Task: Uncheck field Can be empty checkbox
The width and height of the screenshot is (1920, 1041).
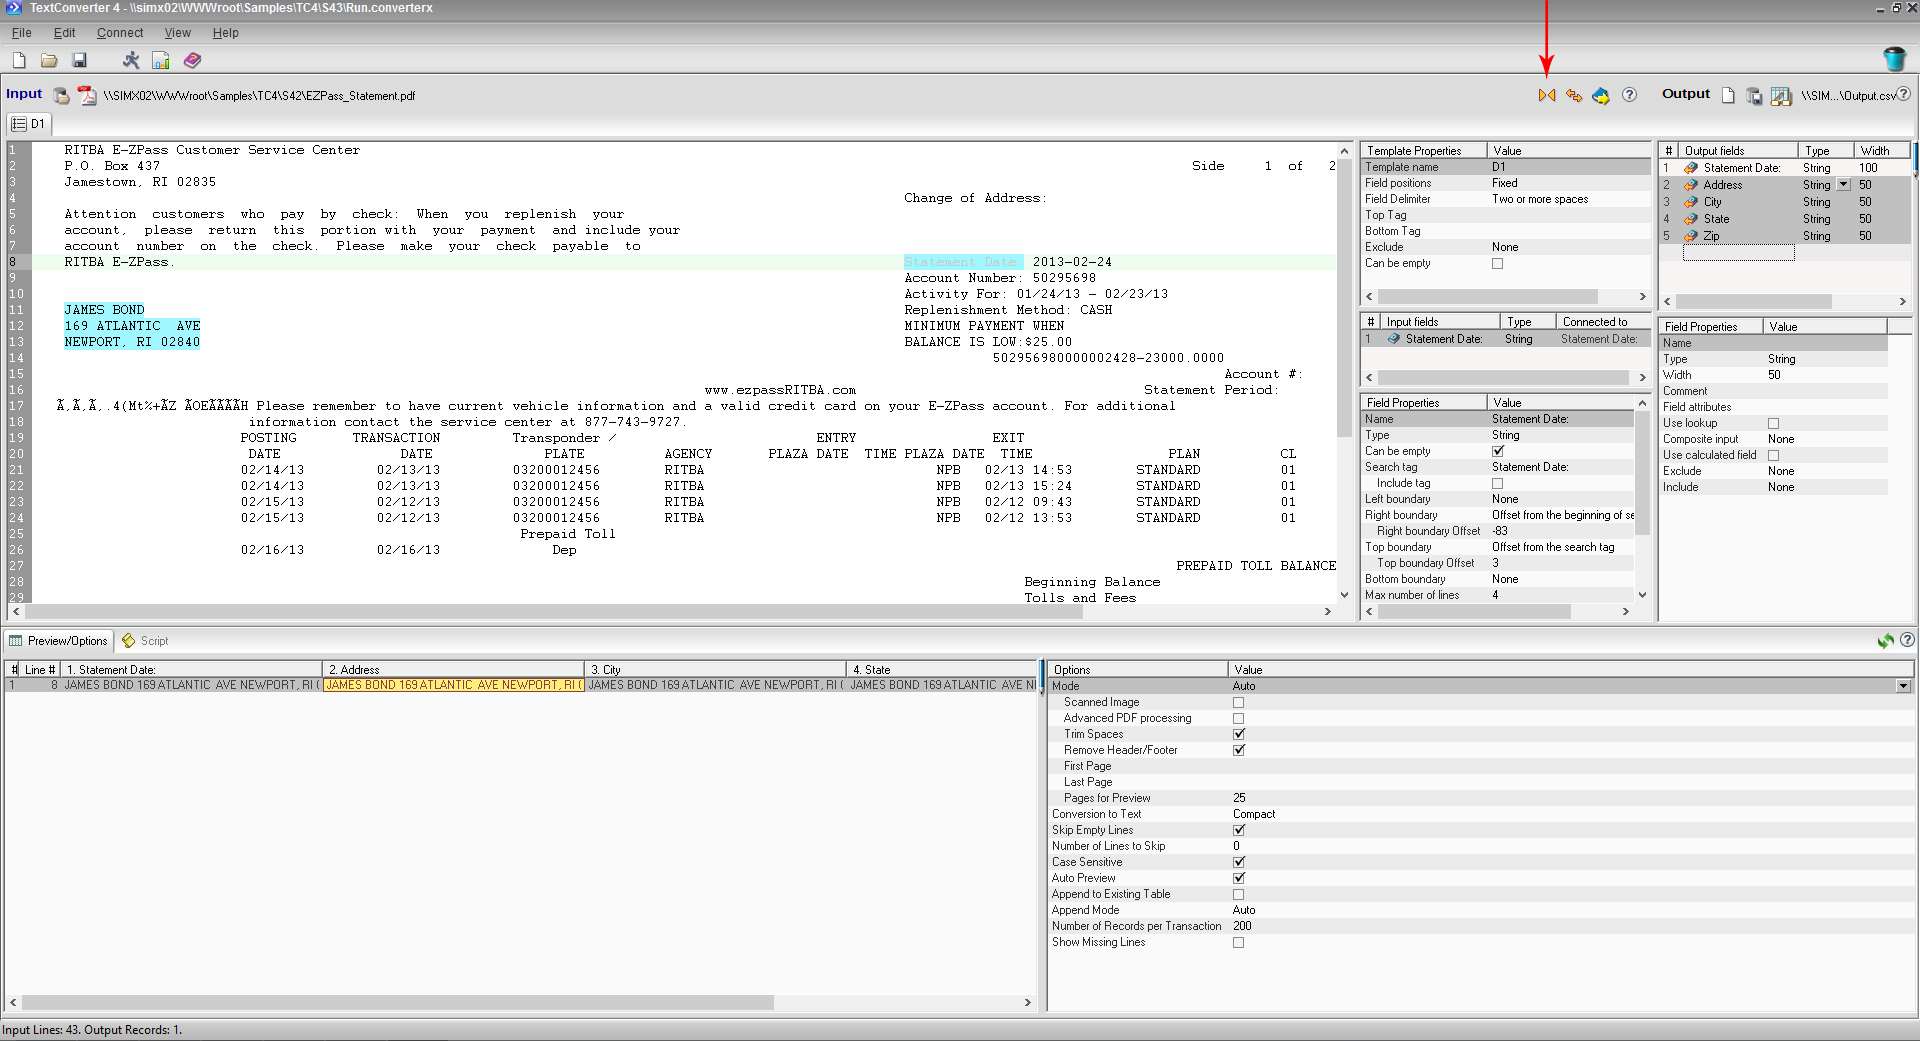Action: (1498, 451)
